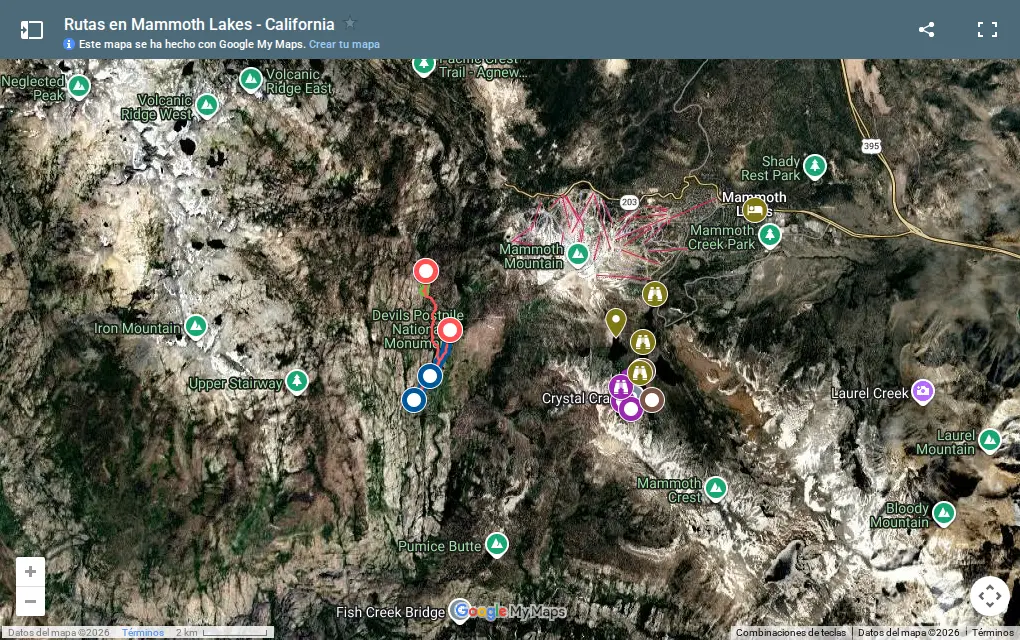
Task: Click the route 203 shield
Action: pyautogui.click(x=628, y=202)
